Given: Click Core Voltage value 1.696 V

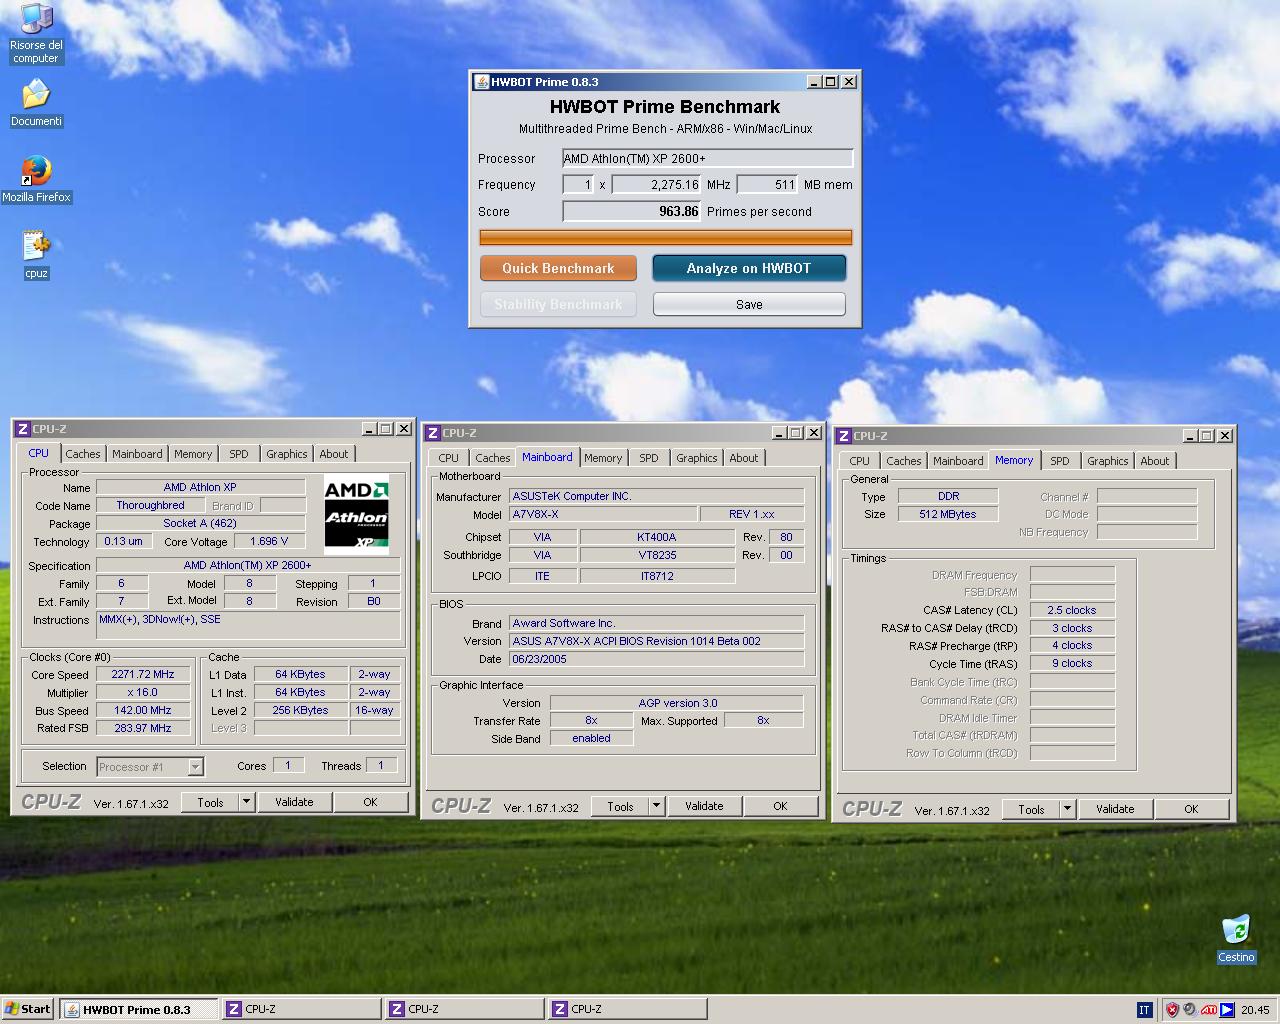Looking at the screenshot, I should point(270,541).
